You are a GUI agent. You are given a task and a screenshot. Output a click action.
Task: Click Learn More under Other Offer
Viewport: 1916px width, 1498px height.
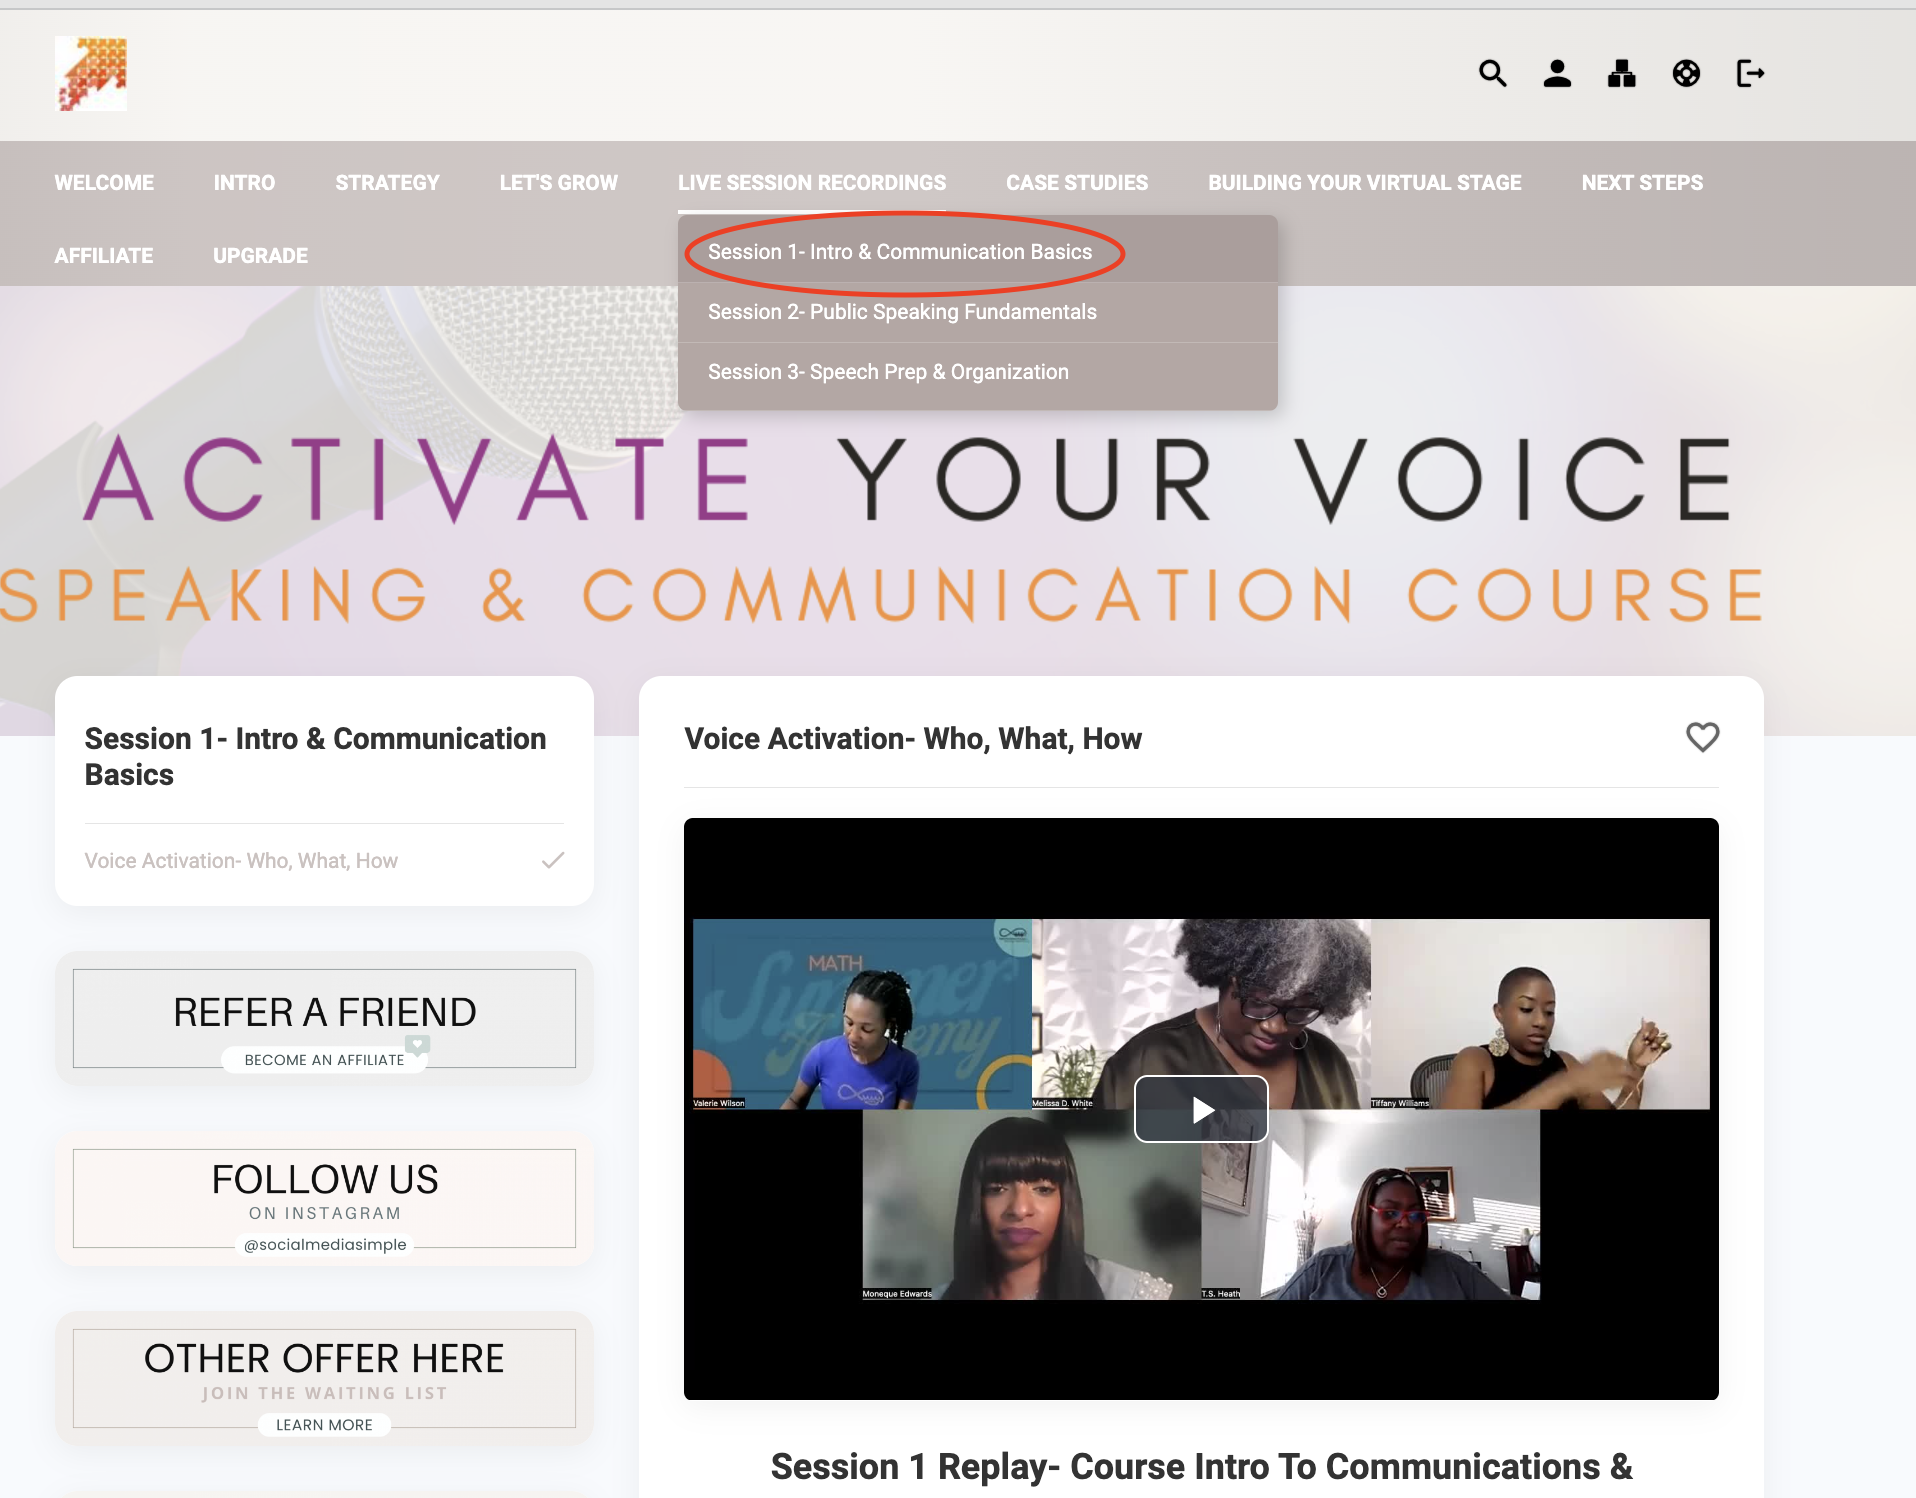[324, 1425]
